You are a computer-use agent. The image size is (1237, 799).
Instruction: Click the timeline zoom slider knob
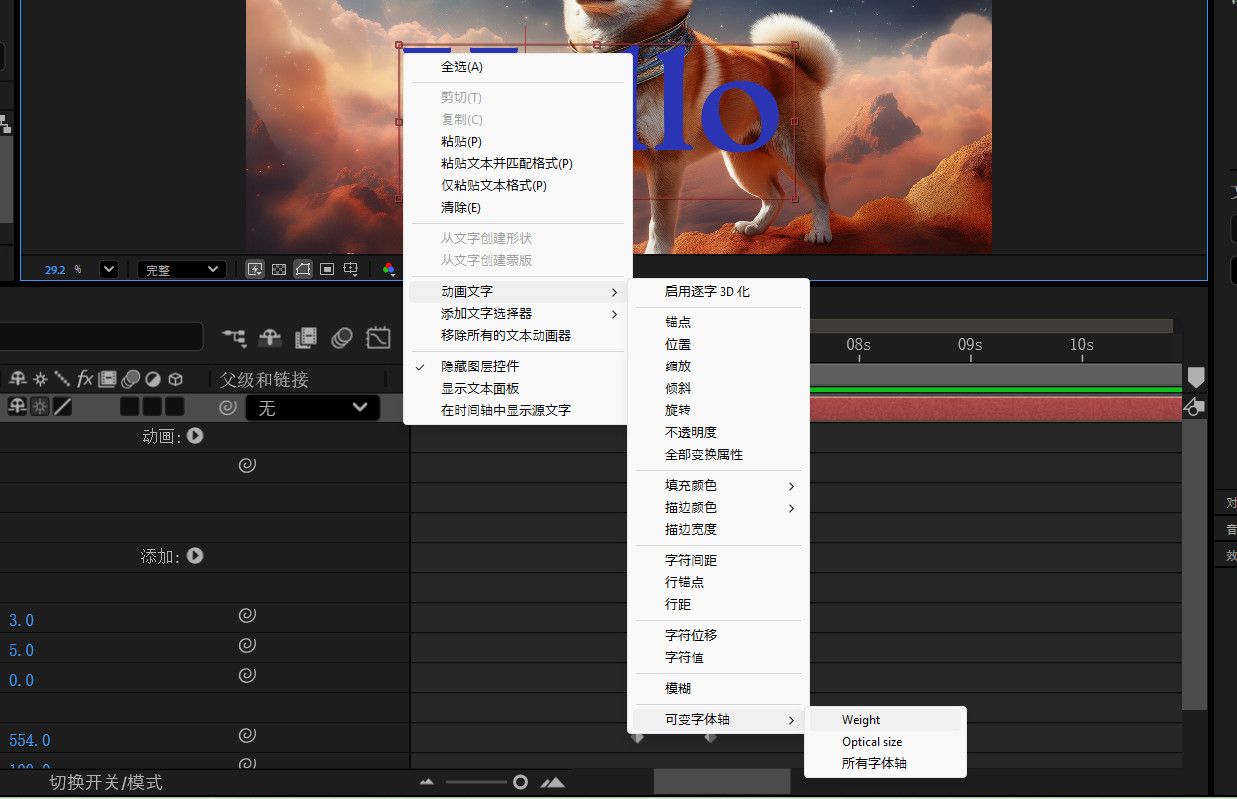[519, 782]
